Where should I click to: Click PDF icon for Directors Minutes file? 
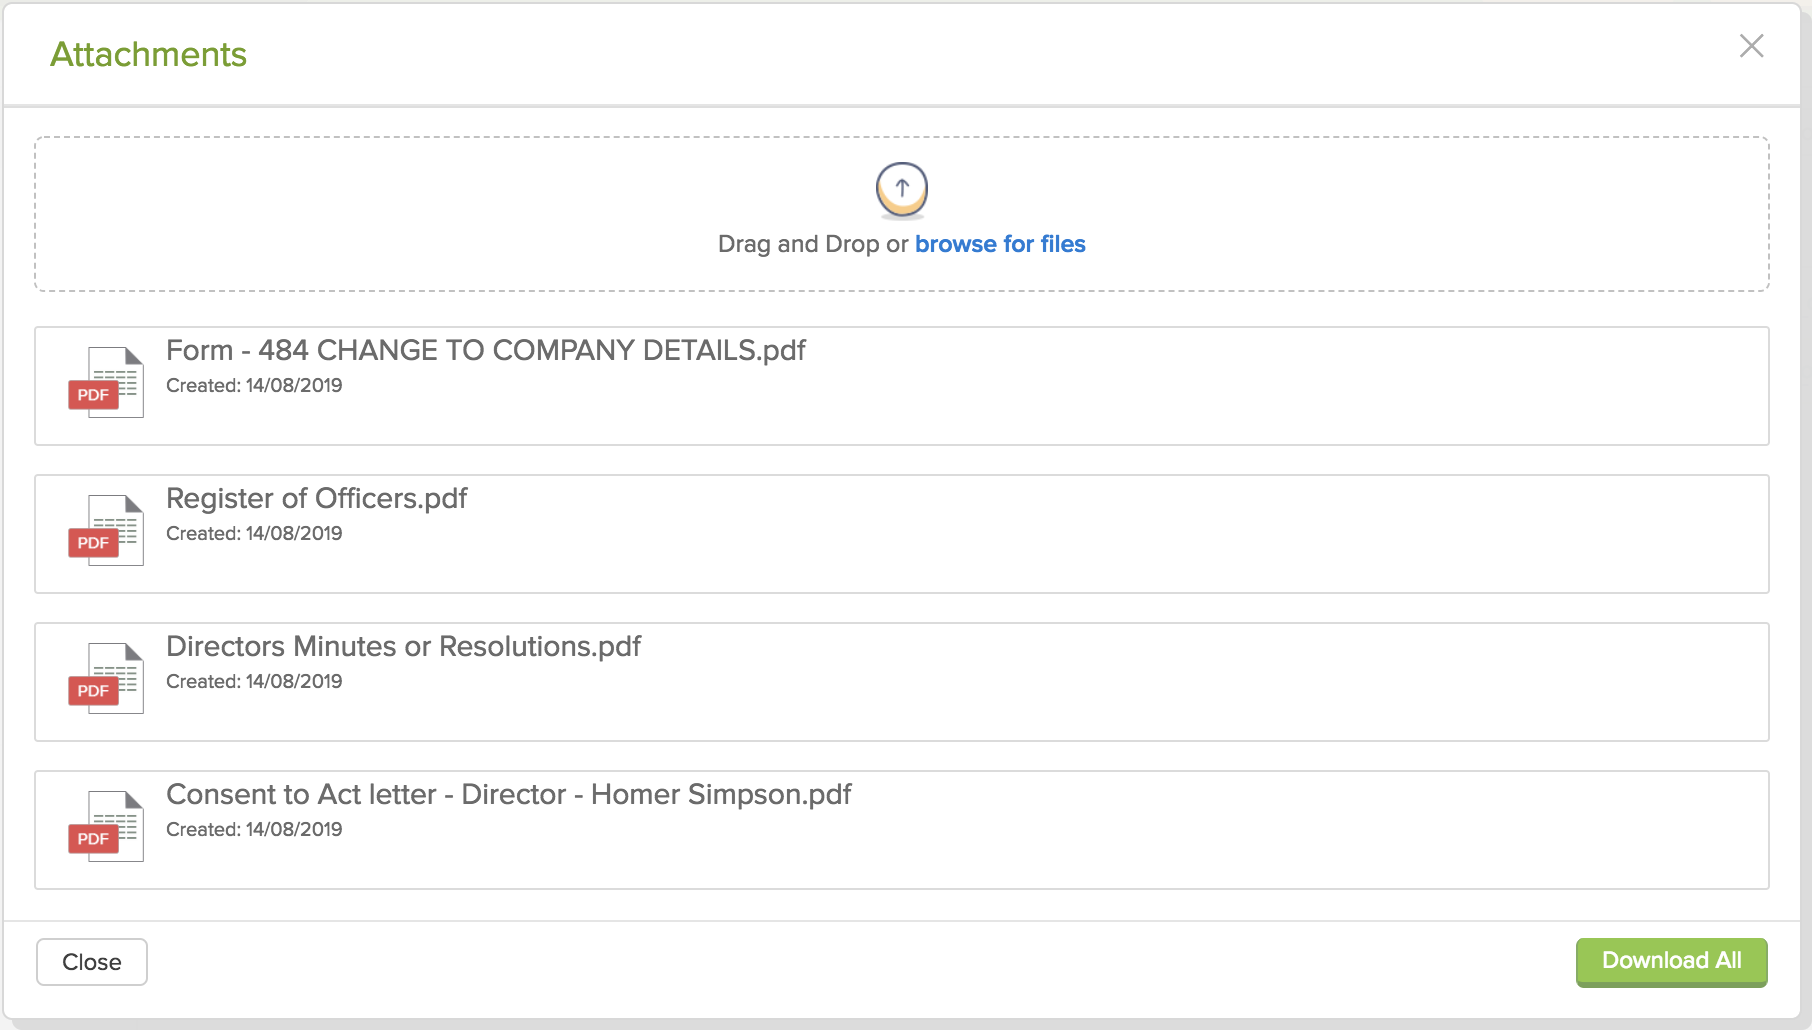106,678
